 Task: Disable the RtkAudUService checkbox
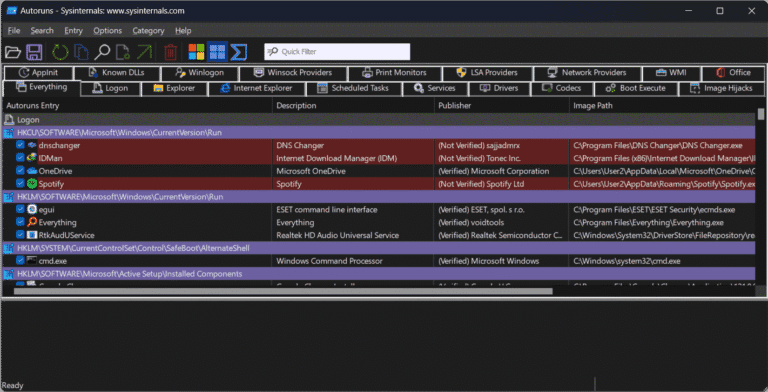click(20, 234)
